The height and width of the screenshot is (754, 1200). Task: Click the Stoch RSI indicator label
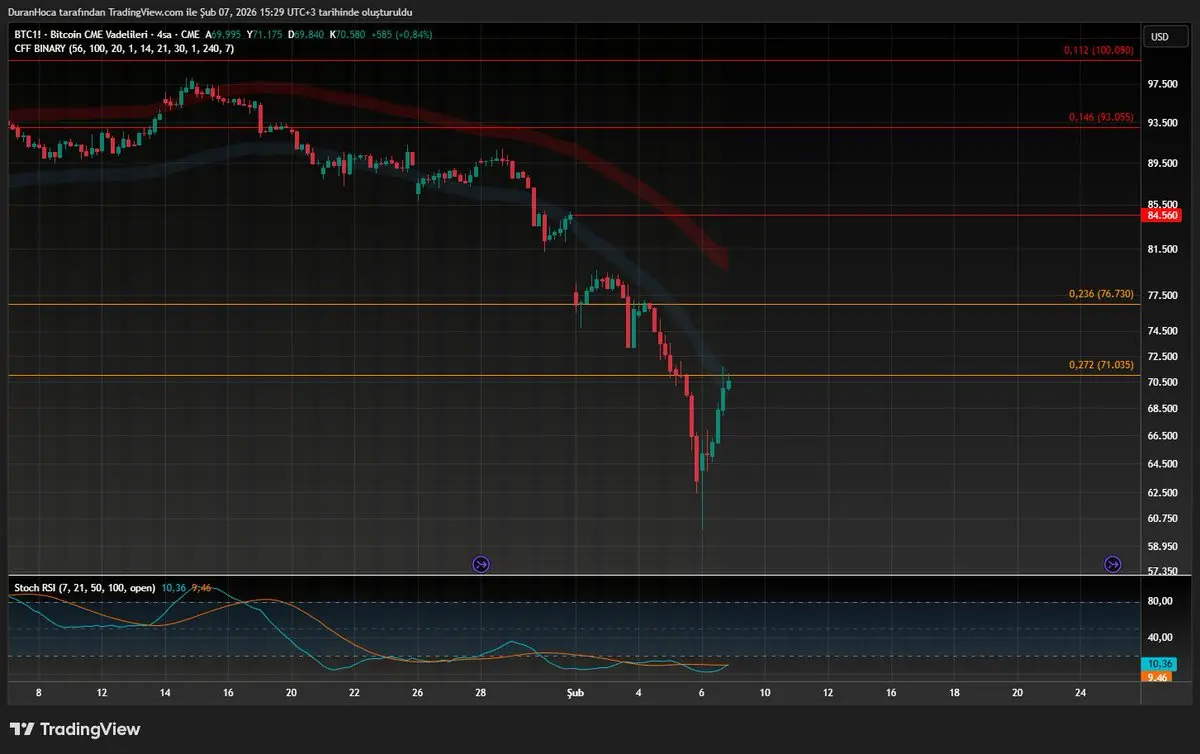pos(84,588)
